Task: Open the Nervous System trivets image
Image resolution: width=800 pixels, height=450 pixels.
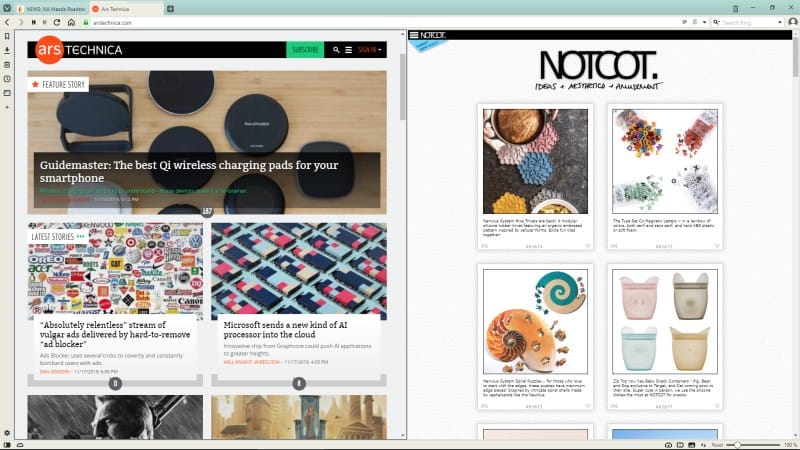Action: 535,161
